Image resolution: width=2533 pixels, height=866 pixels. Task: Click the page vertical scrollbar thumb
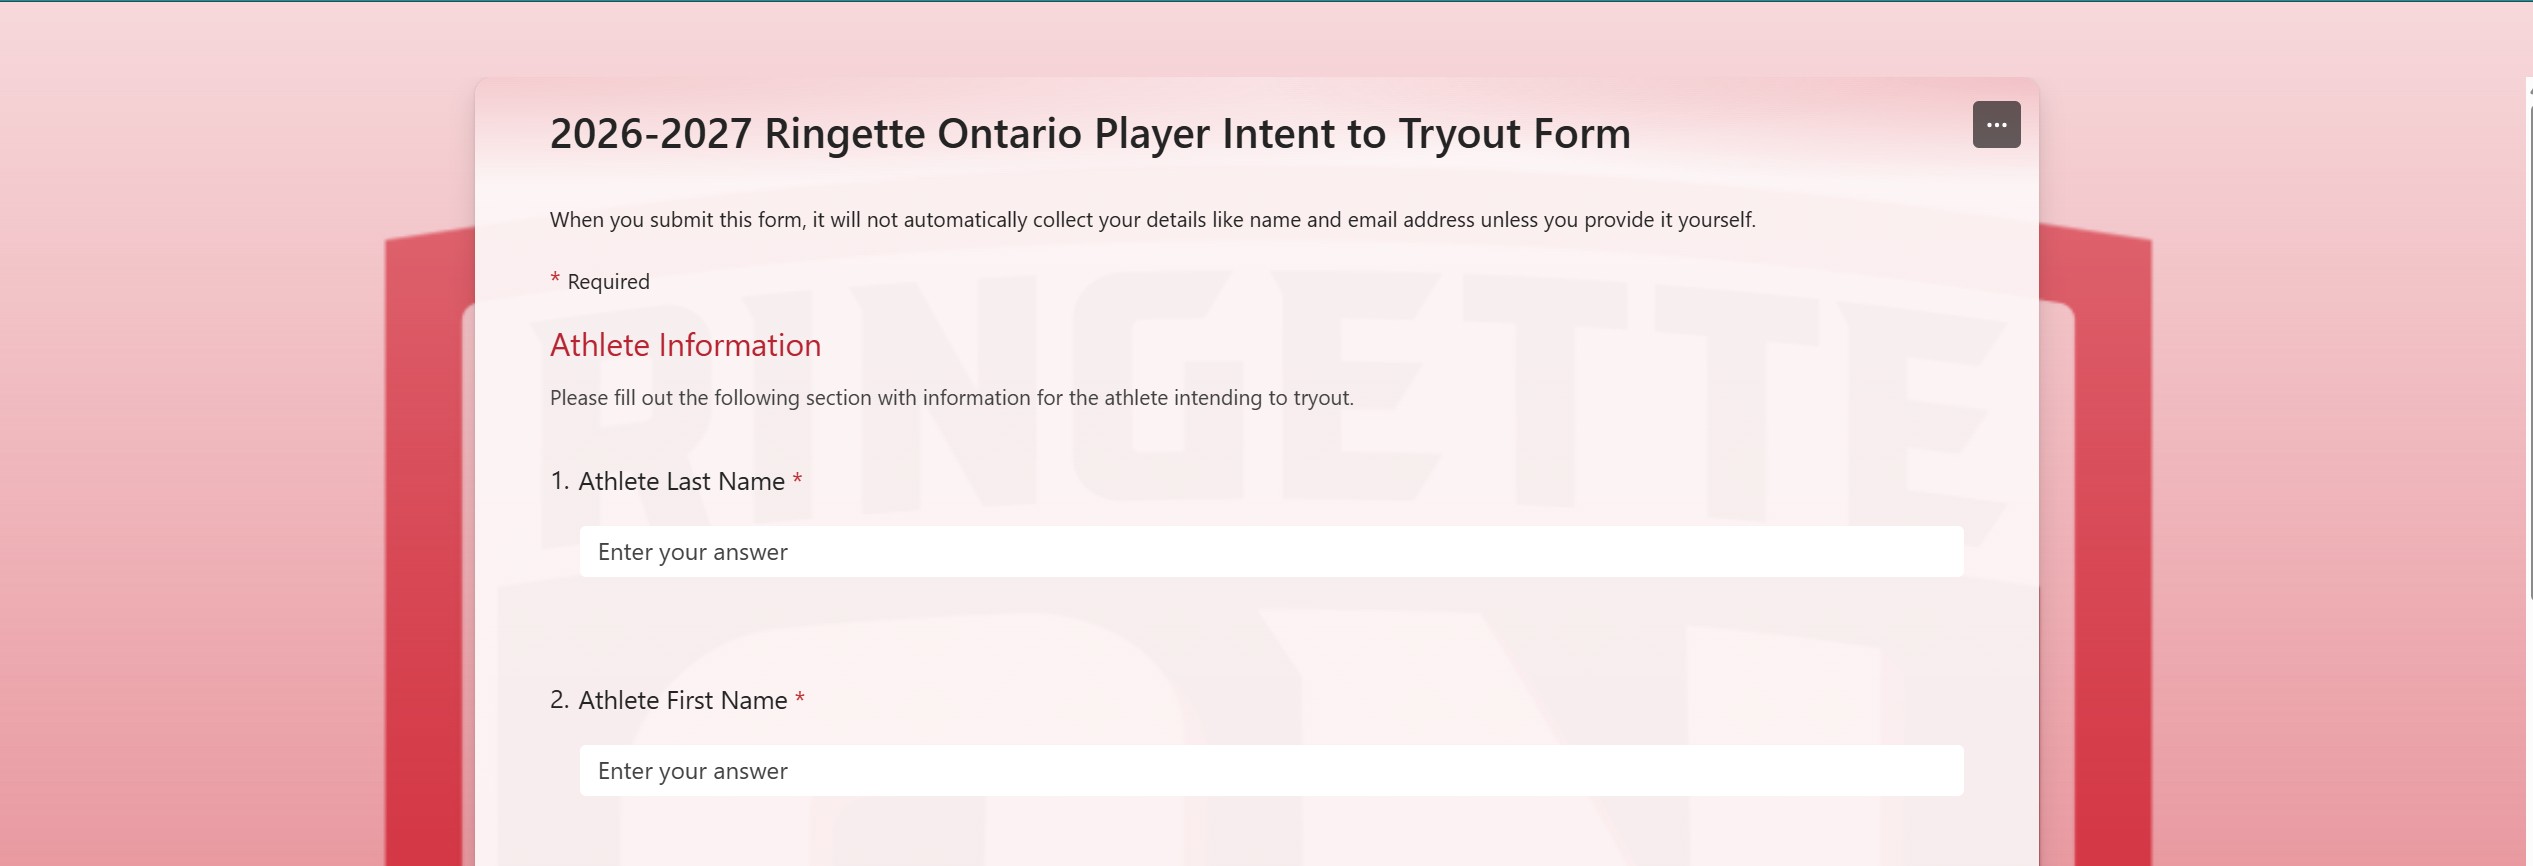pos(2529,340)
